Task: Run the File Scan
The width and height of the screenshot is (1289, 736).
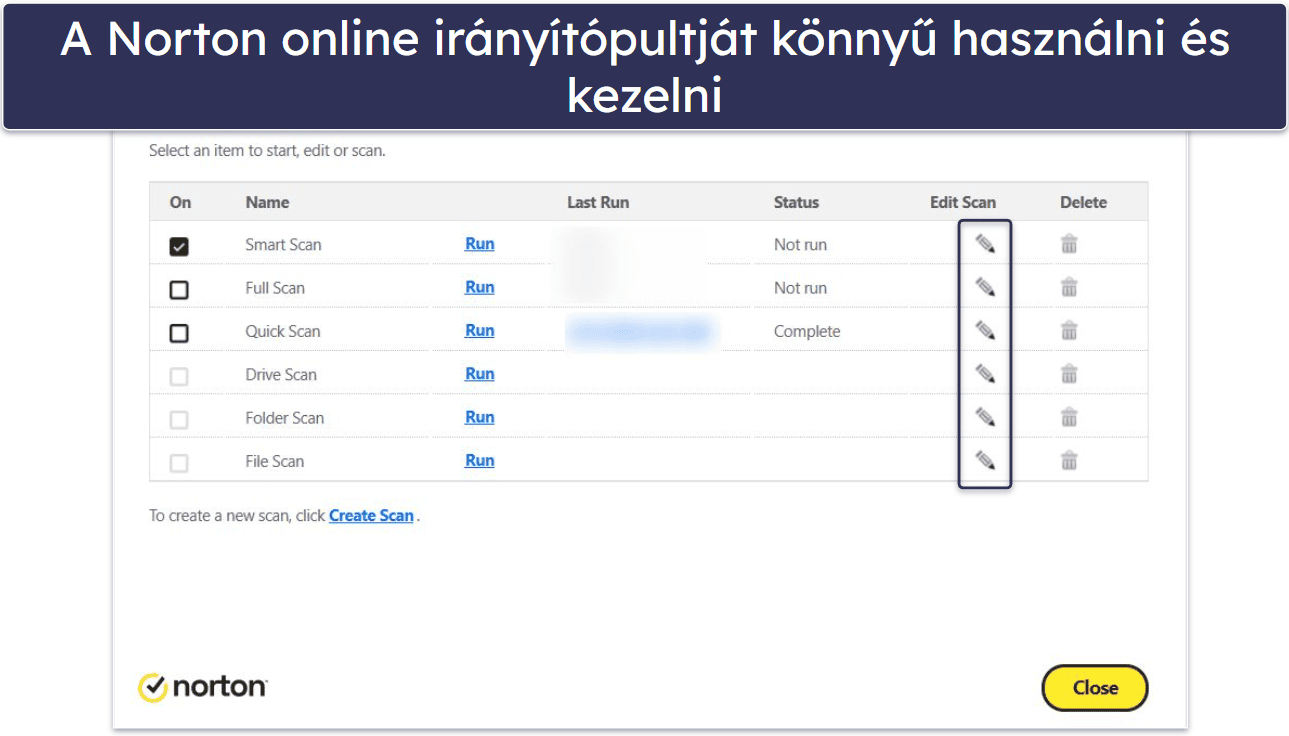Action: click(x=480, y=460)
